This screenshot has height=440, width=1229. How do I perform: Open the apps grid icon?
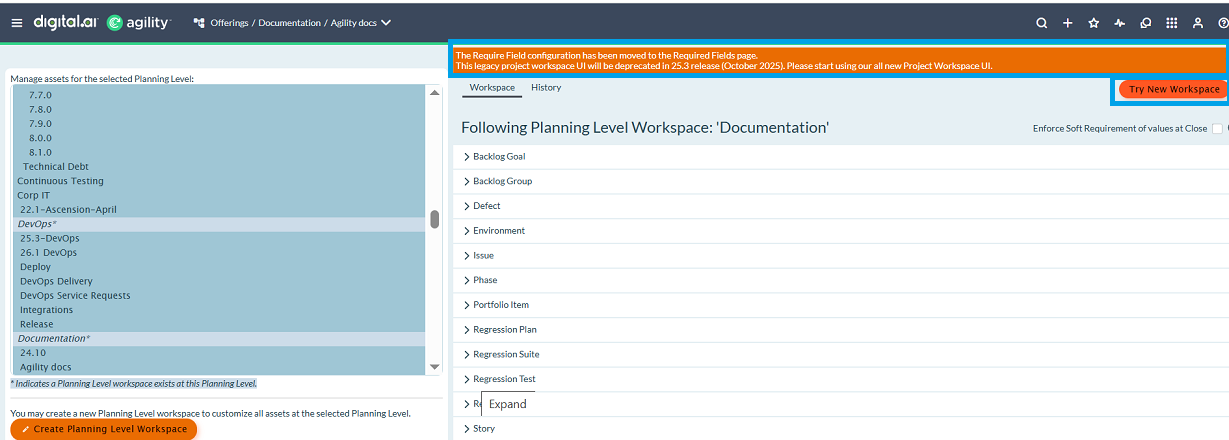(1171, 23)
